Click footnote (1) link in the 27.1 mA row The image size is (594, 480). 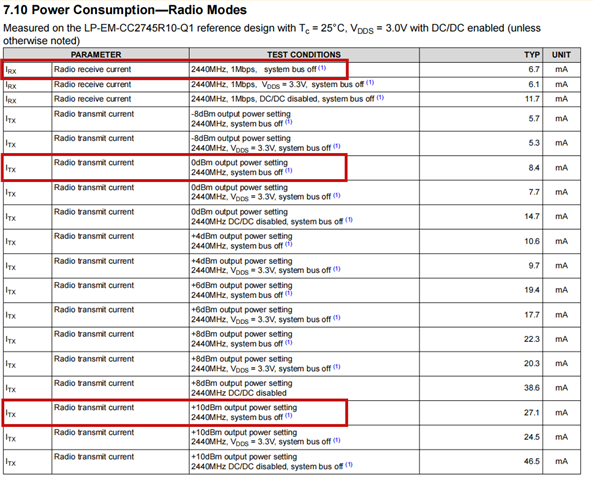tap(288, 416)
